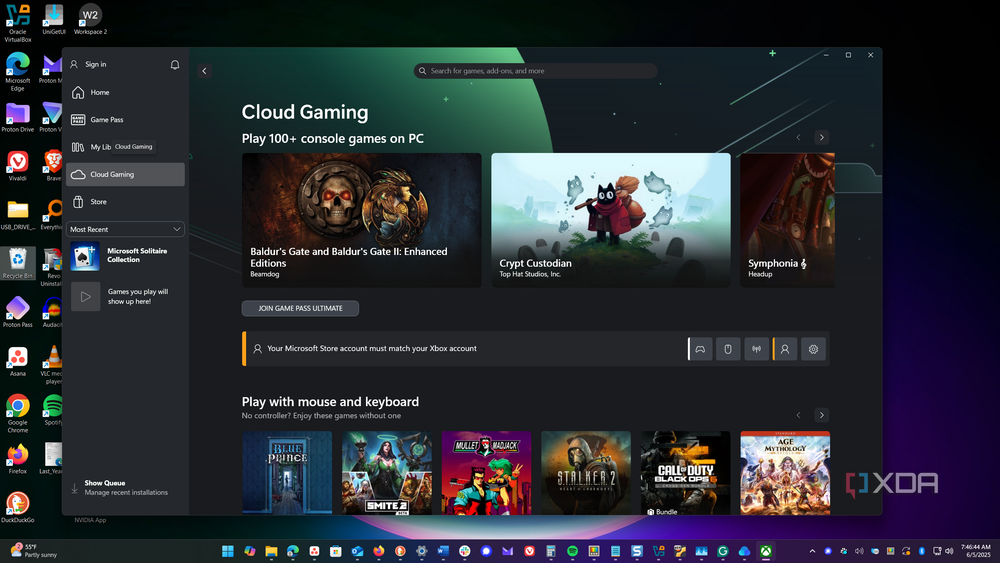Open DuckDuckGo desktop shortcut
The width and height of the screenshot is (1000, 563).
(18, 508)
